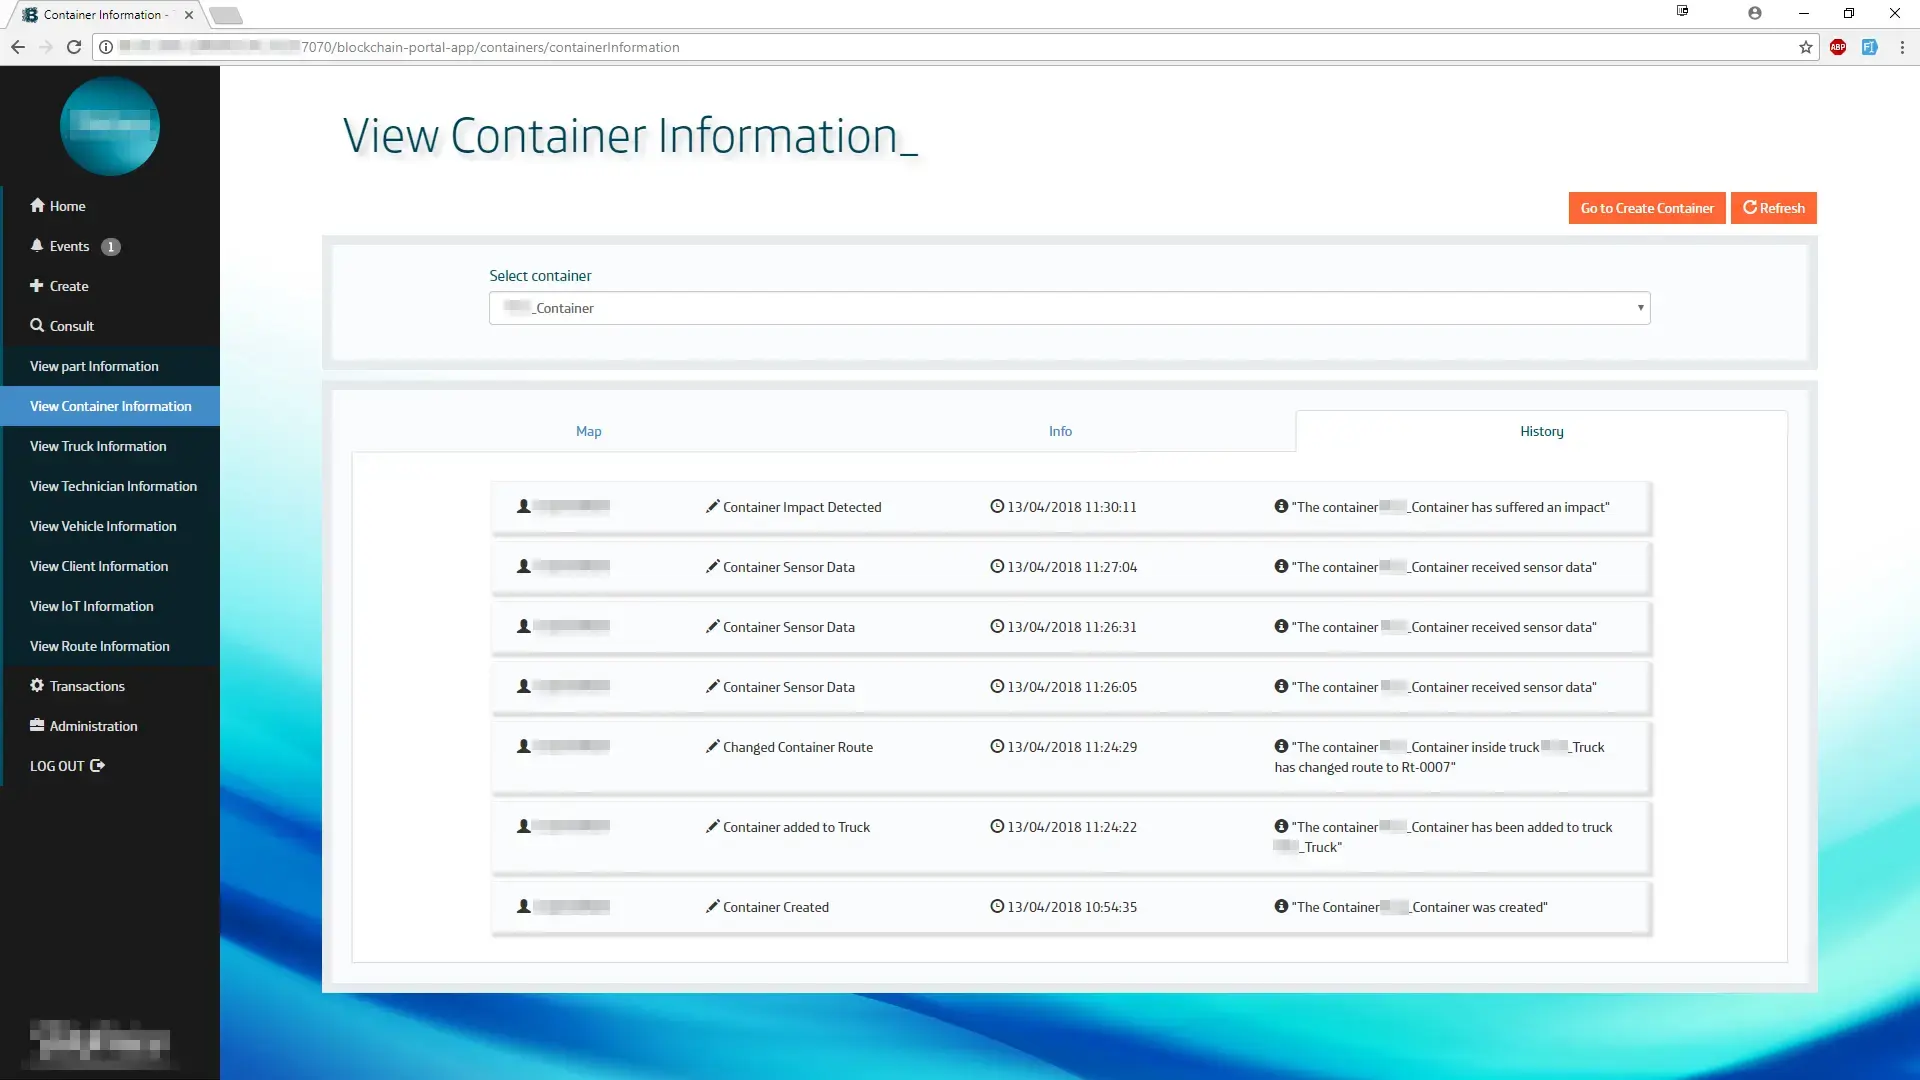Switch to the Map tab

(x=588, y=431)
